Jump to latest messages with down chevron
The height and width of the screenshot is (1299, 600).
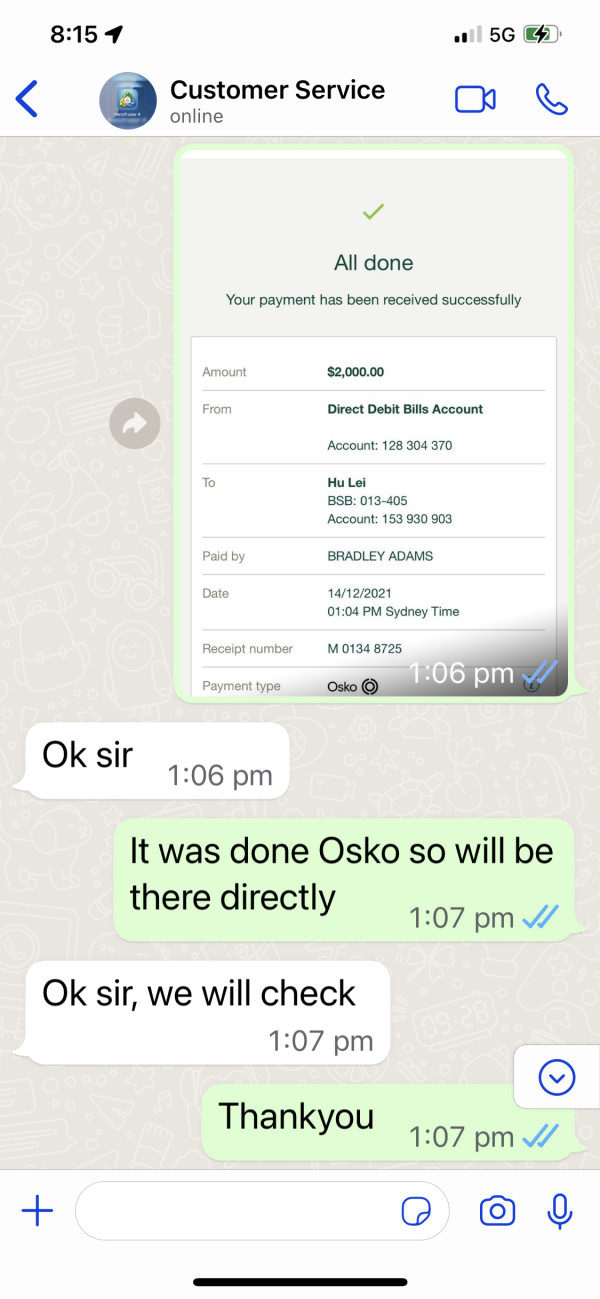click(x=556, y=1077)
